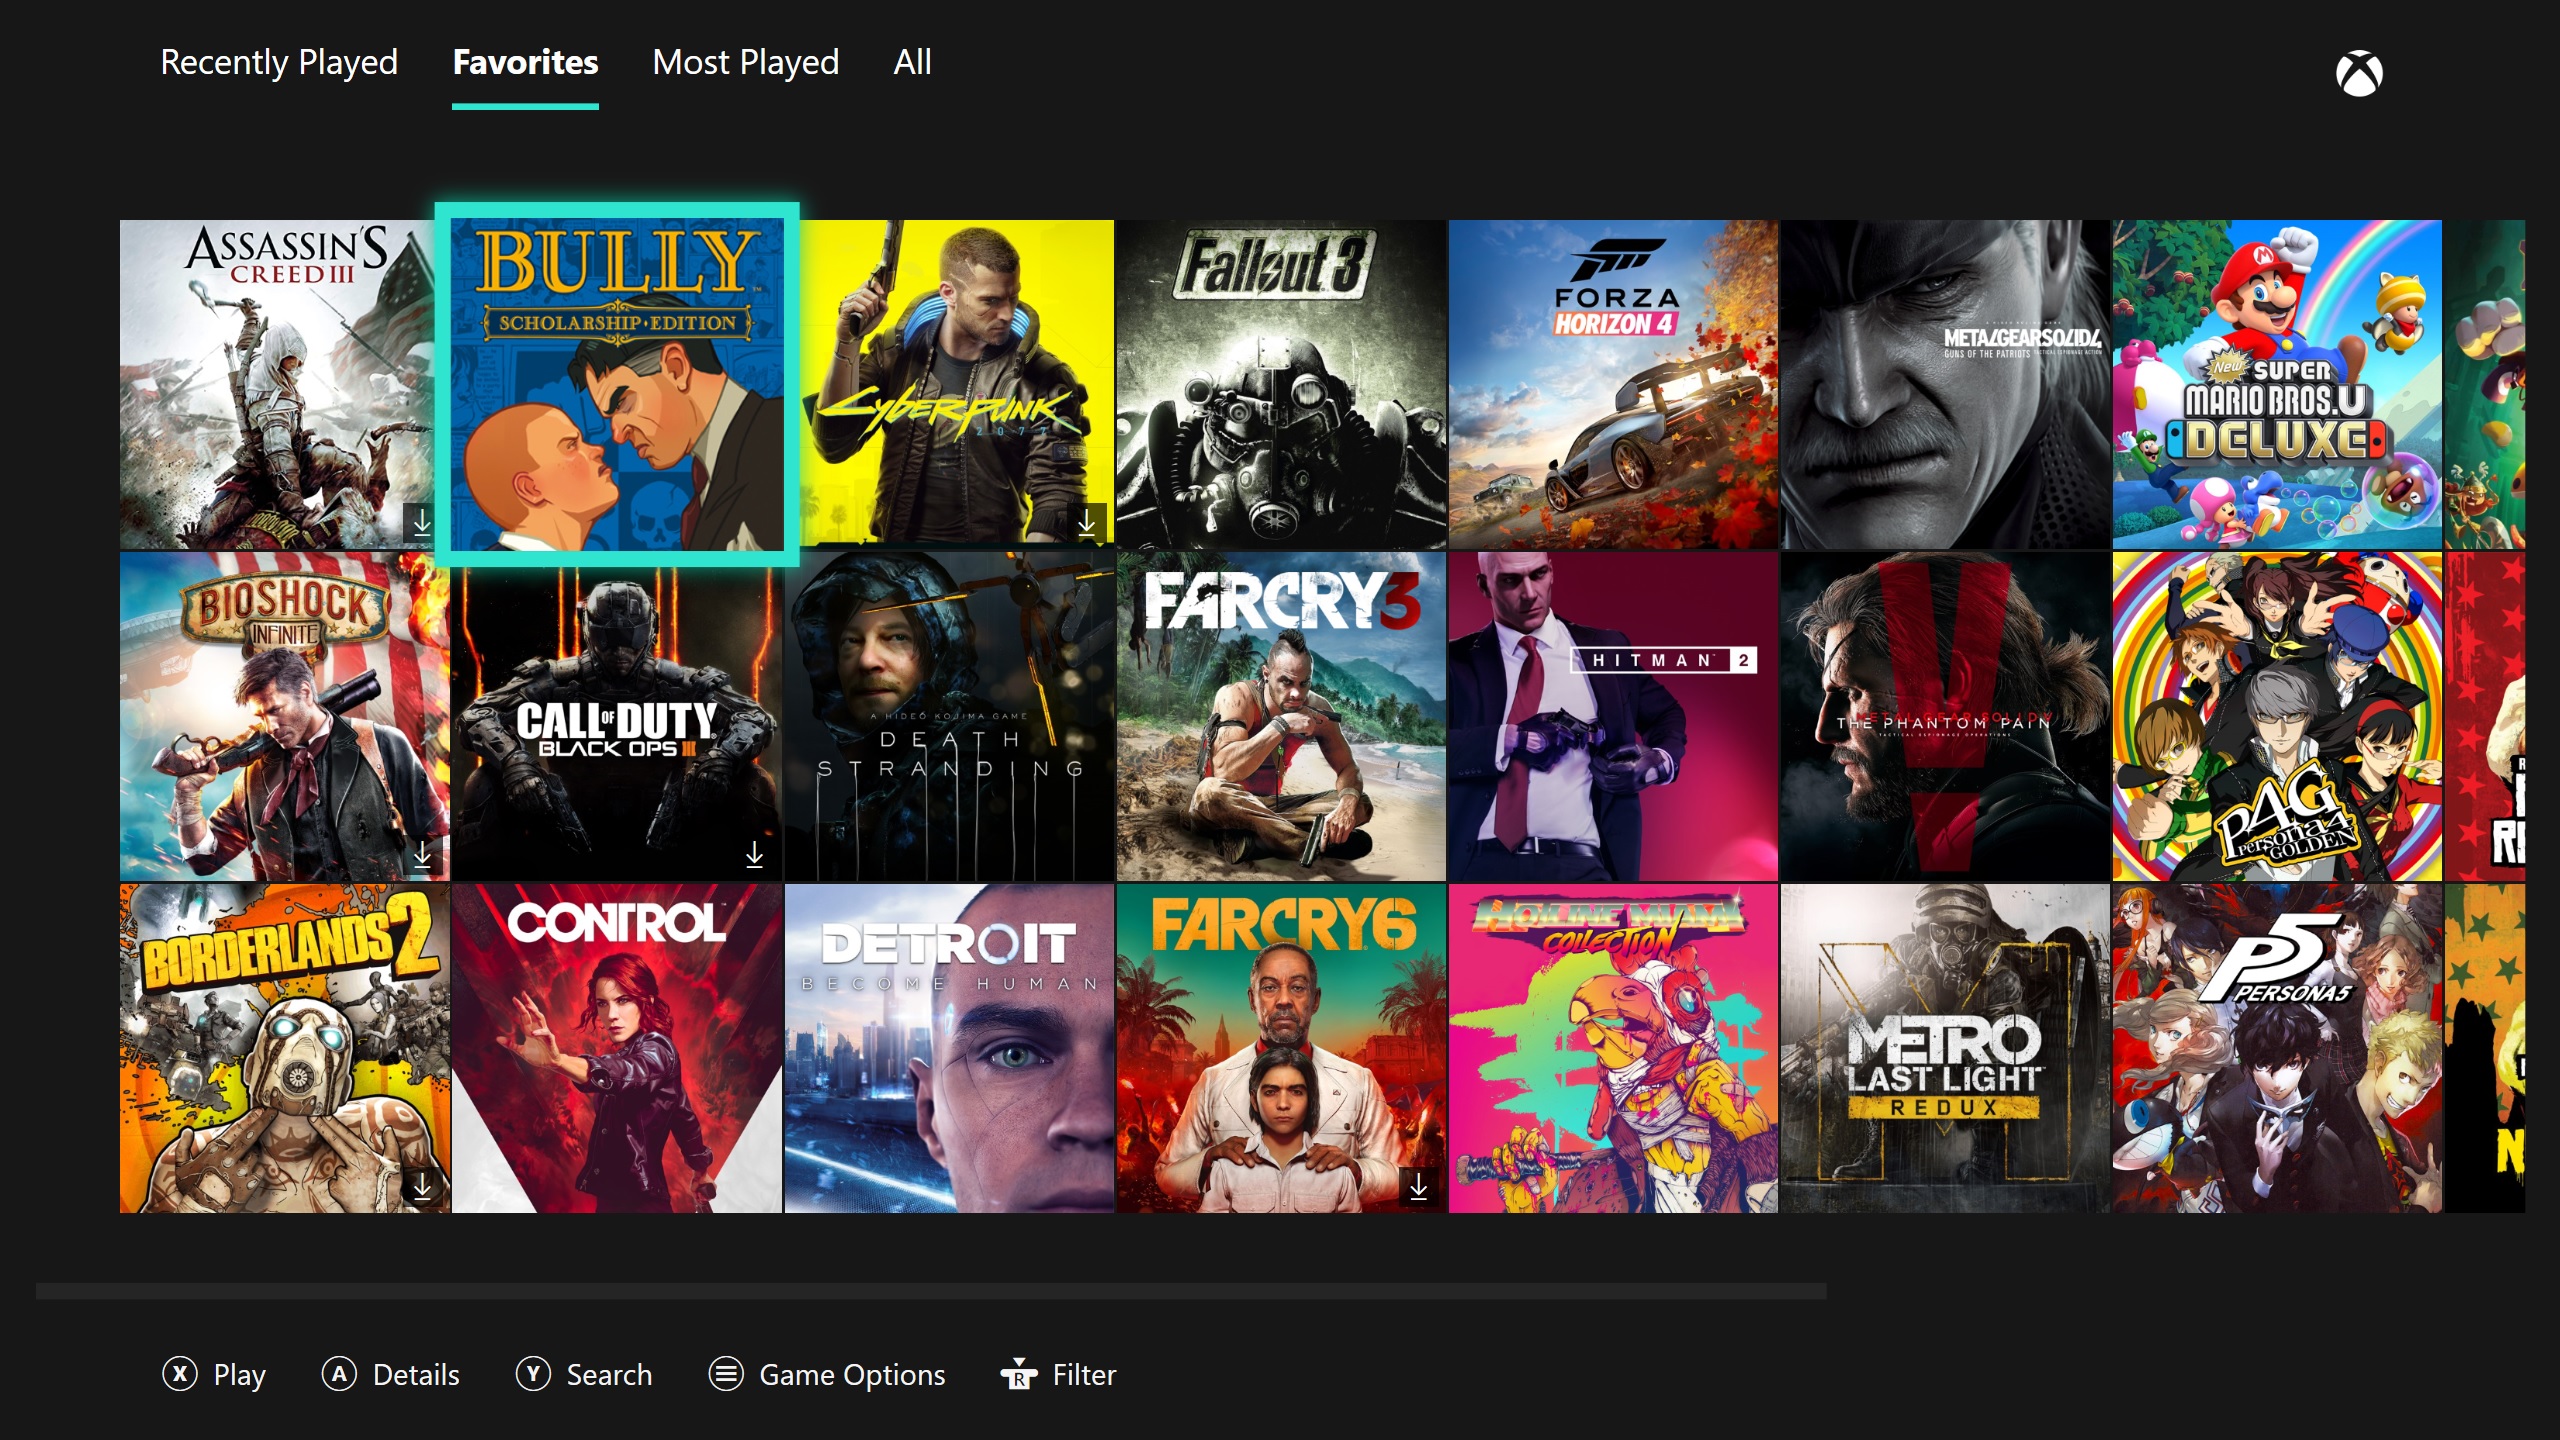The width and height of the screenshot is (2560, 1440).
Task: Click the menu button icon beside Game Options
Action: click(726, 1374)
